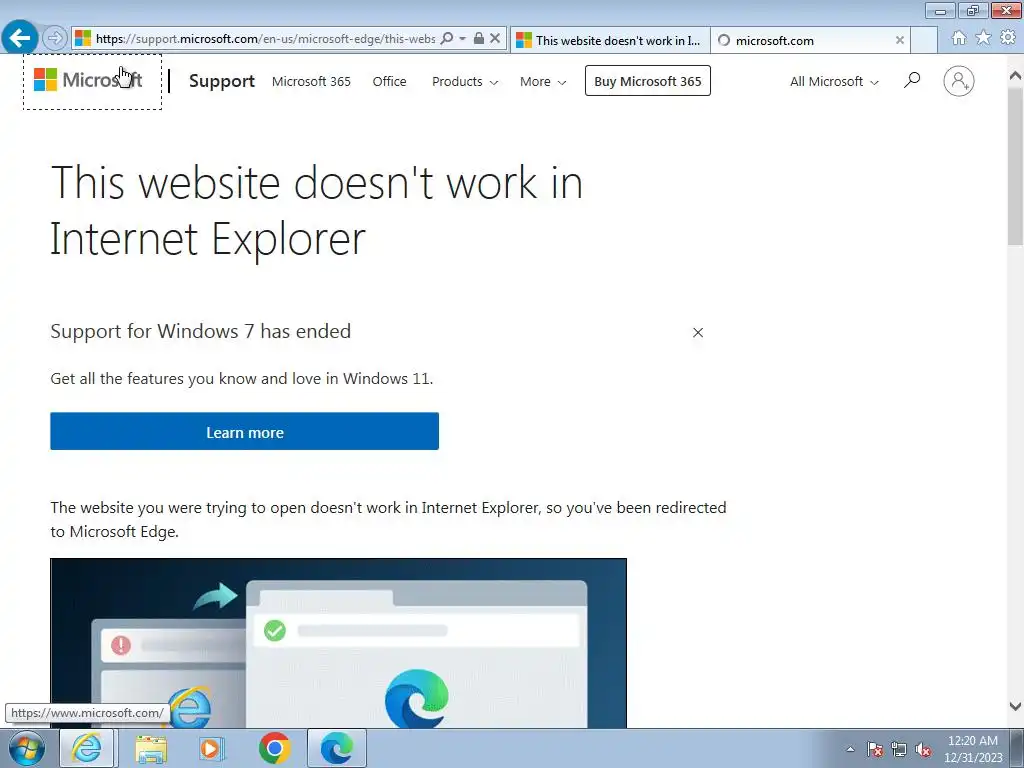Screen dimensions: 1024x768
Task: Open Favorites star icon
Action: [x=983, y=38]
